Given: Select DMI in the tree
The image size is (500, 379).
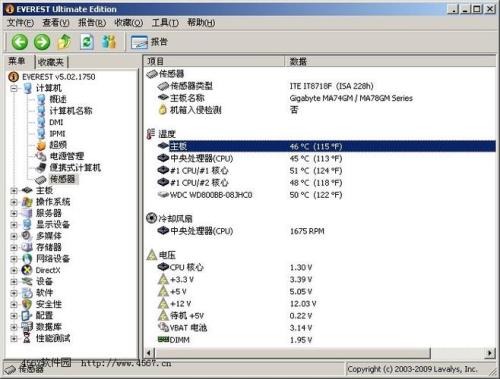Looking at the screenshot, I should pyautogui.click(x=56, y=122).
